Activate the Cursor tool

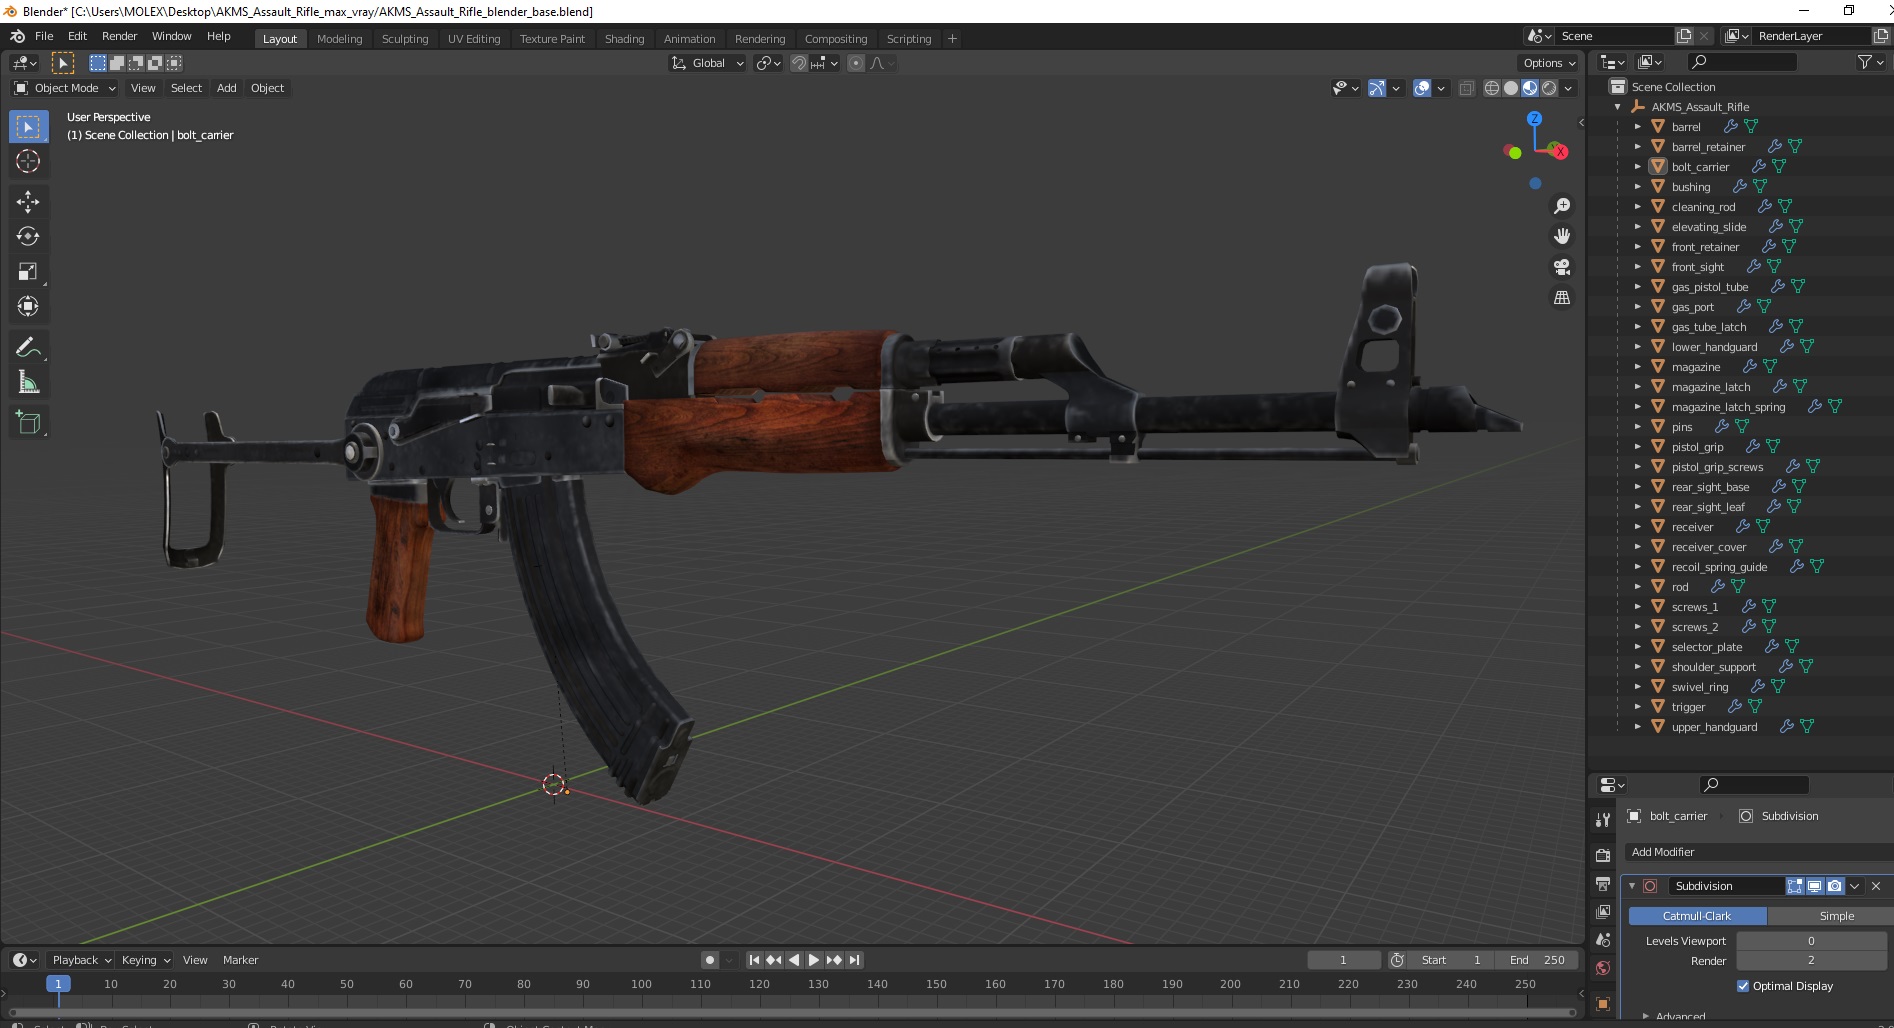pyautogui.click(x=28, y=161)
